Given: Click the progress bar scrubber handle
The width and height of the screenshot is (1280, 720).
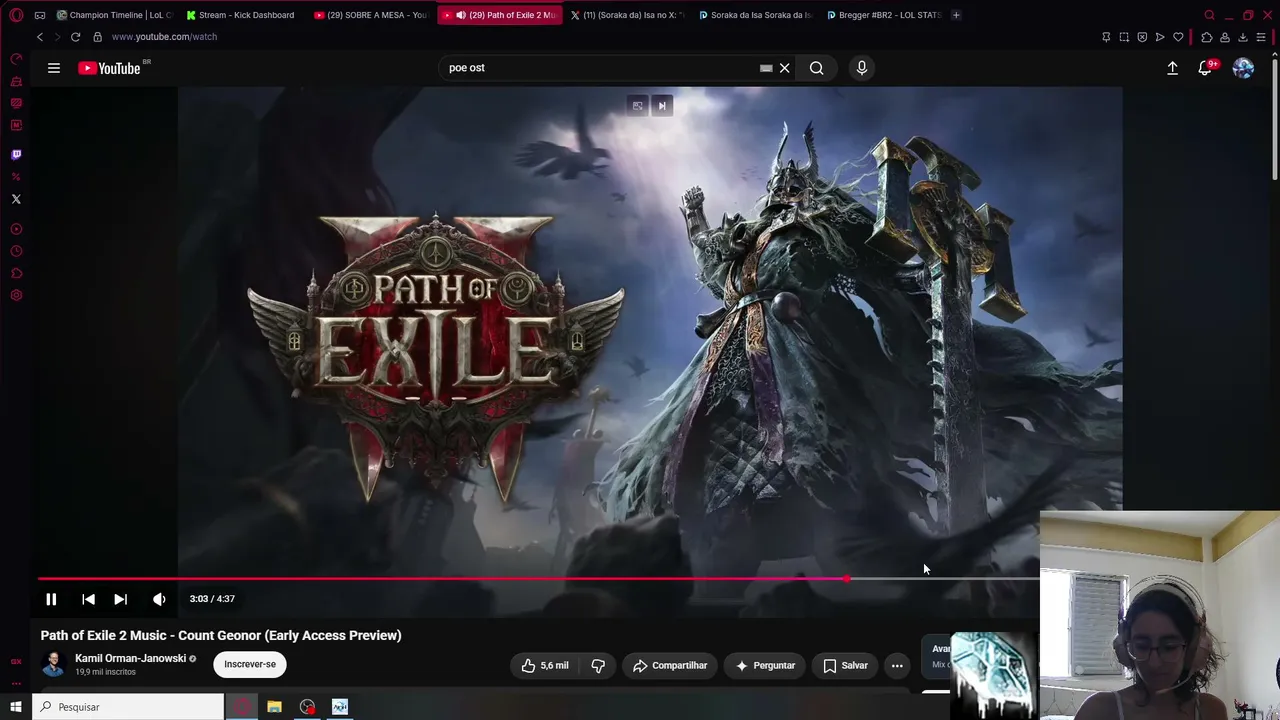Looking at the screenshot, I should pyautogui.click(x=847, y=579).
